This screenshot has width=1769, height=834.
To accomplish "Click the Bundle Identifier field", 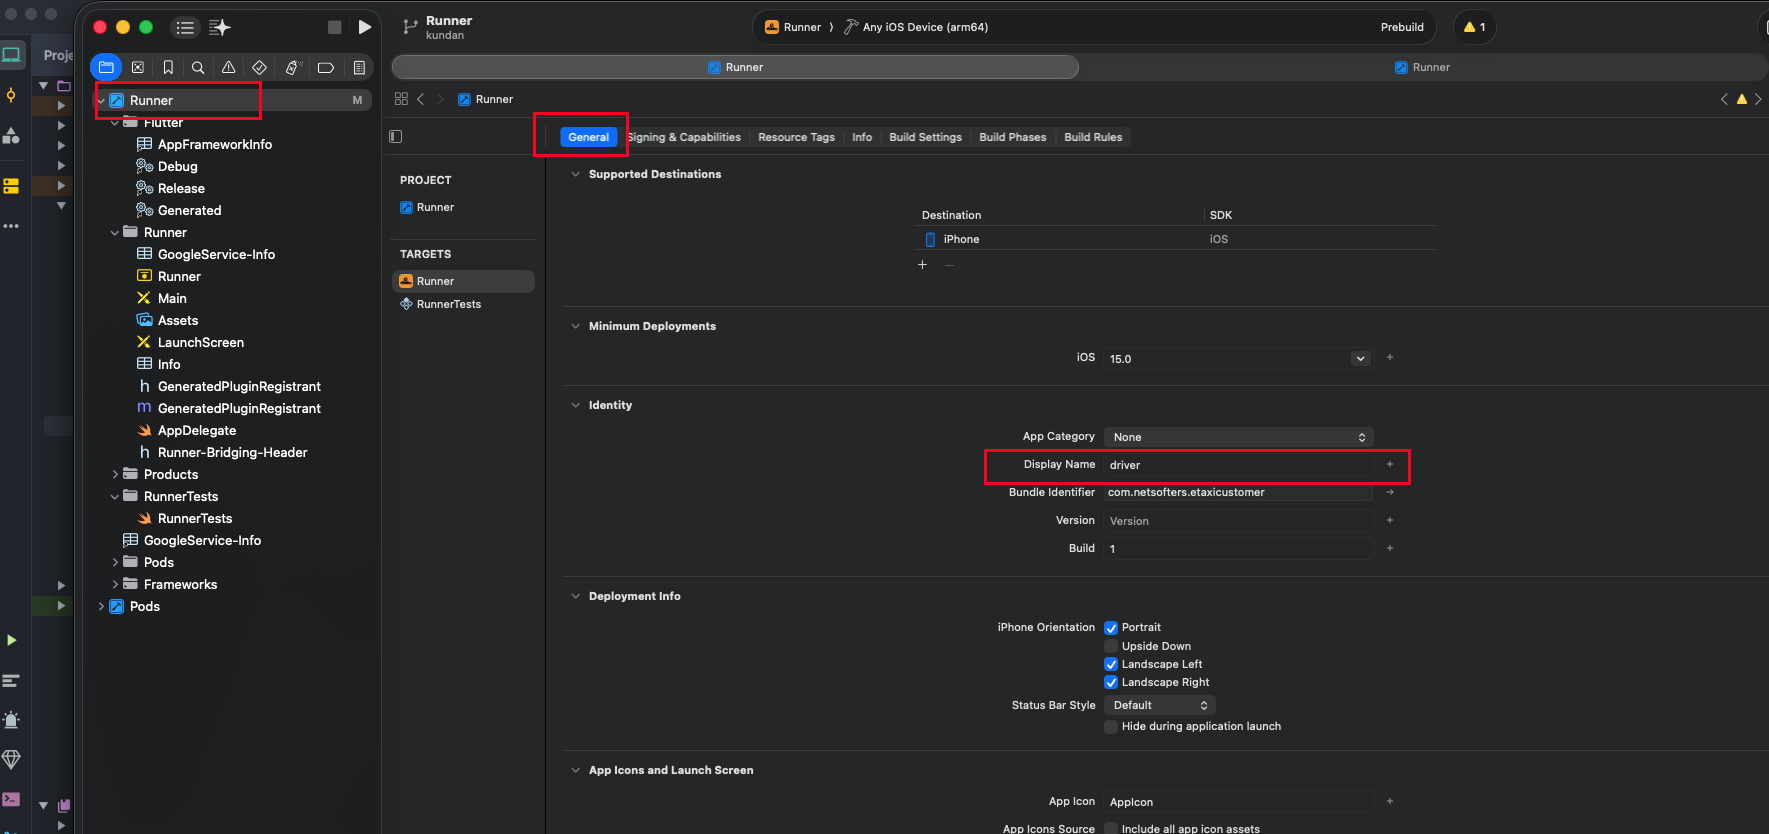I will pyautogui.click(x=1239, y=492).
